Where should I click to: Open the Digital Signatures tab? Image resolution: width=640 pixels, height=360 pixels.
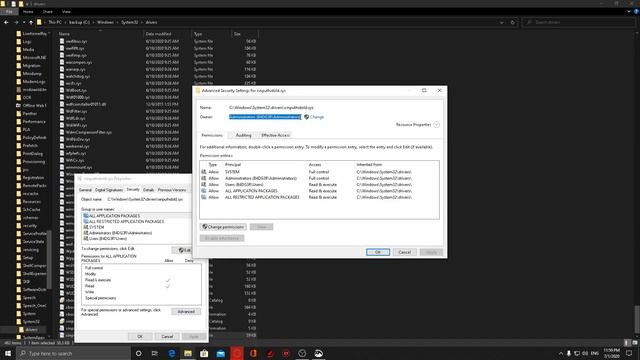tap(109, 190)
